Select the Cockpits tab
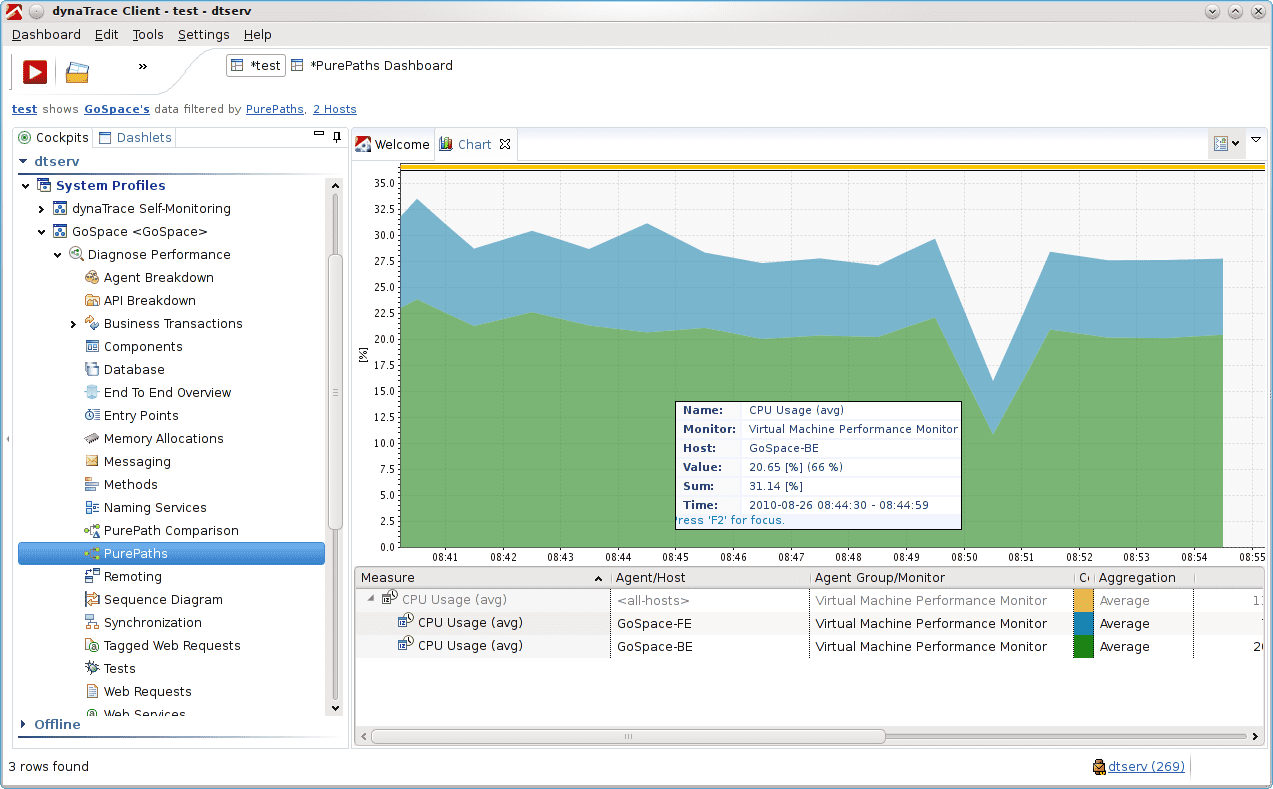Image resolution: width=1273 pixels, height=789 pixels. coord(54,138)
